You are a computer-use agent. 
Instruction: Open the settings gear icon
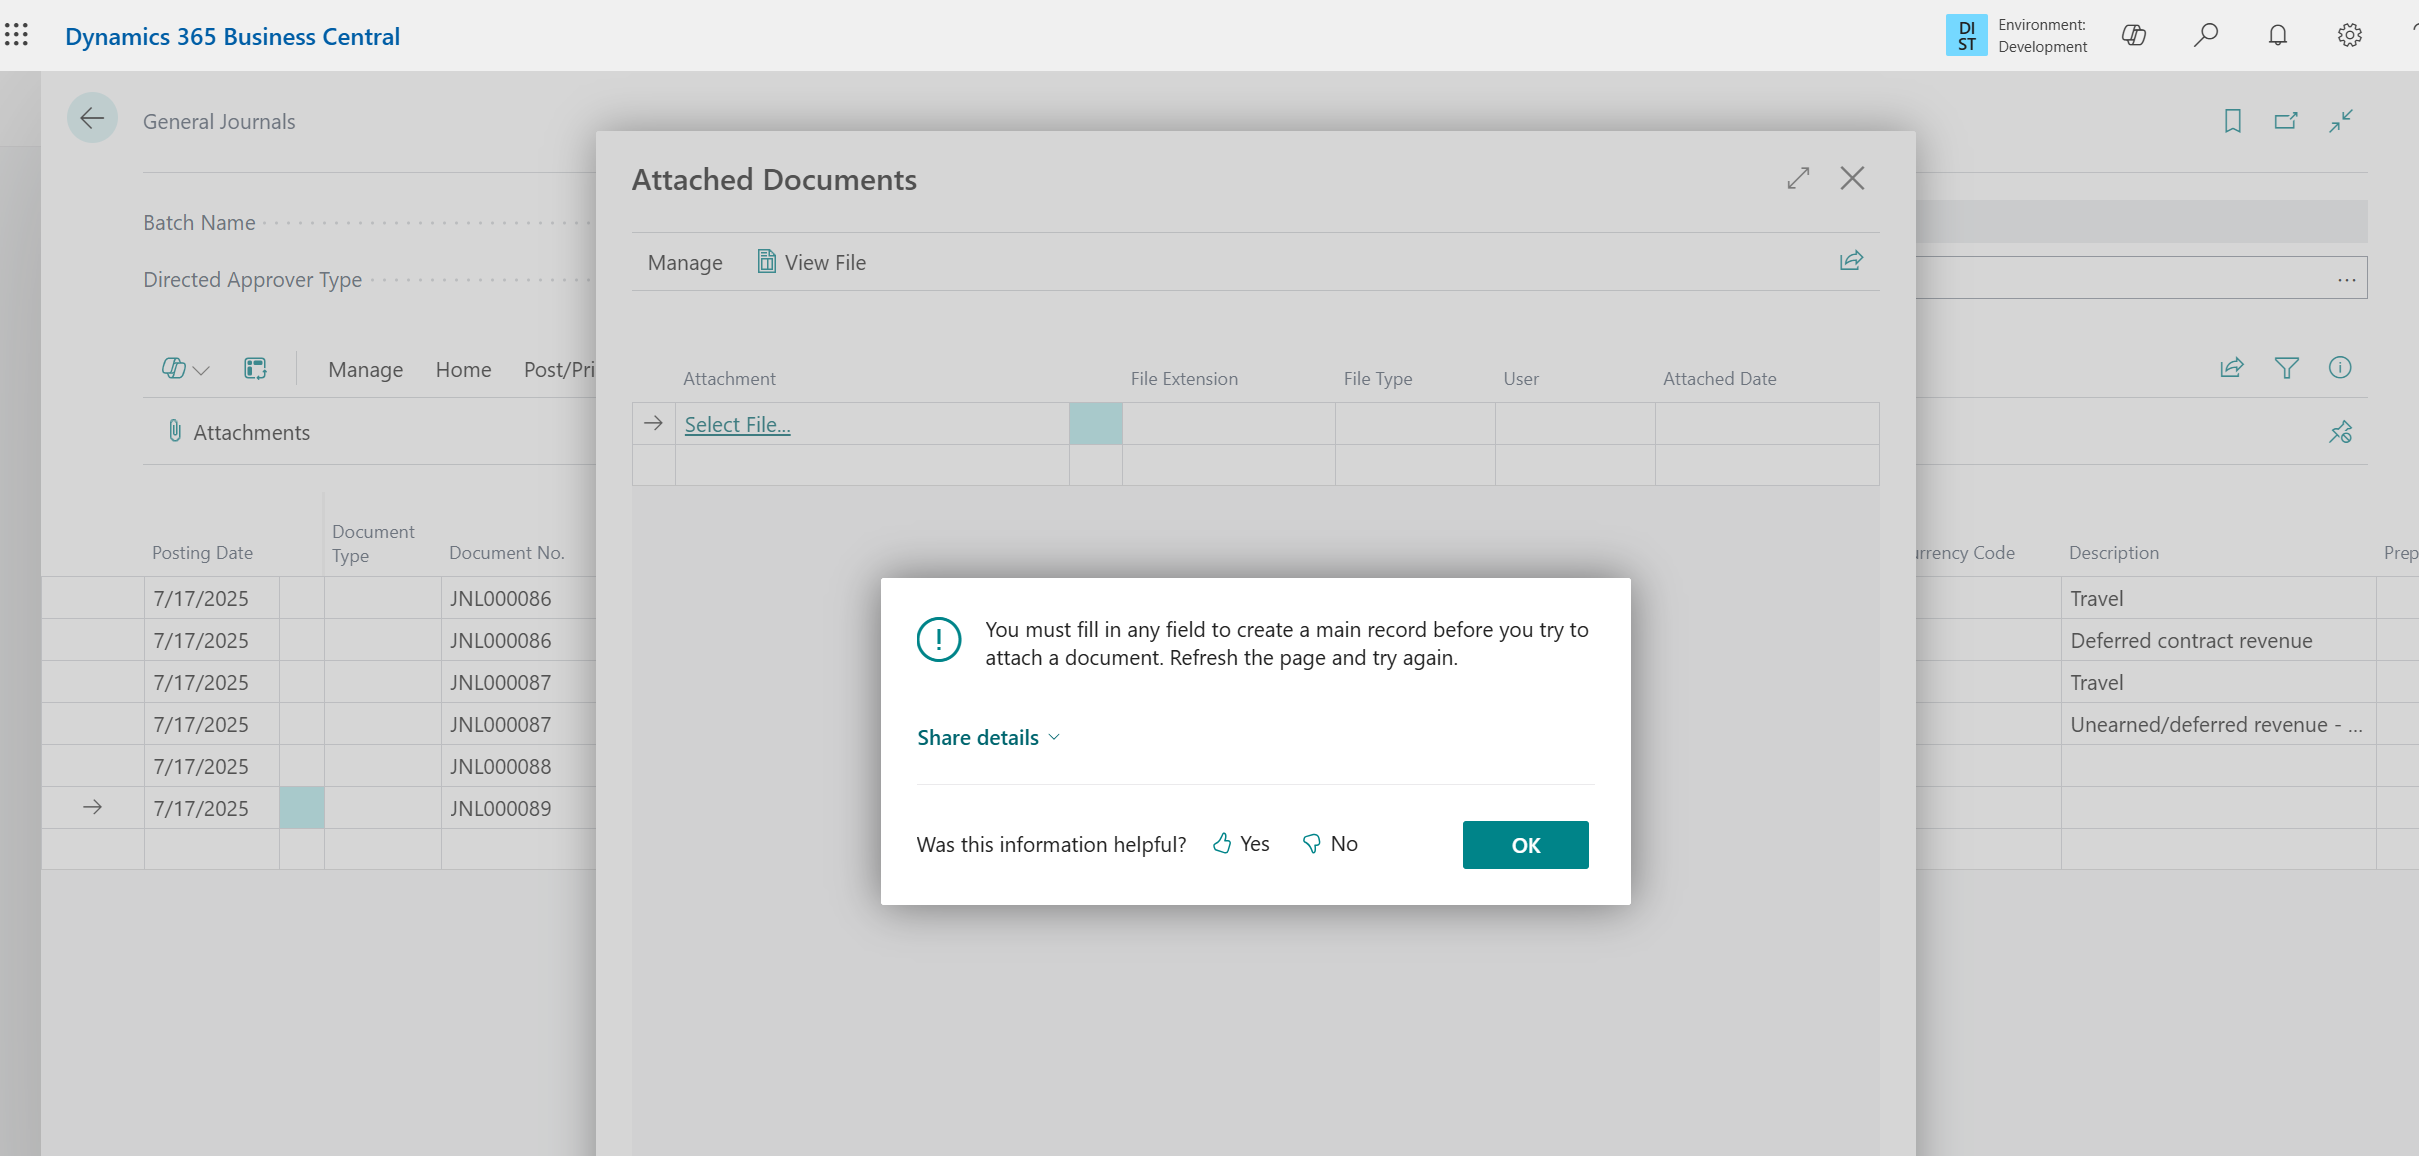click(2349, 36)
